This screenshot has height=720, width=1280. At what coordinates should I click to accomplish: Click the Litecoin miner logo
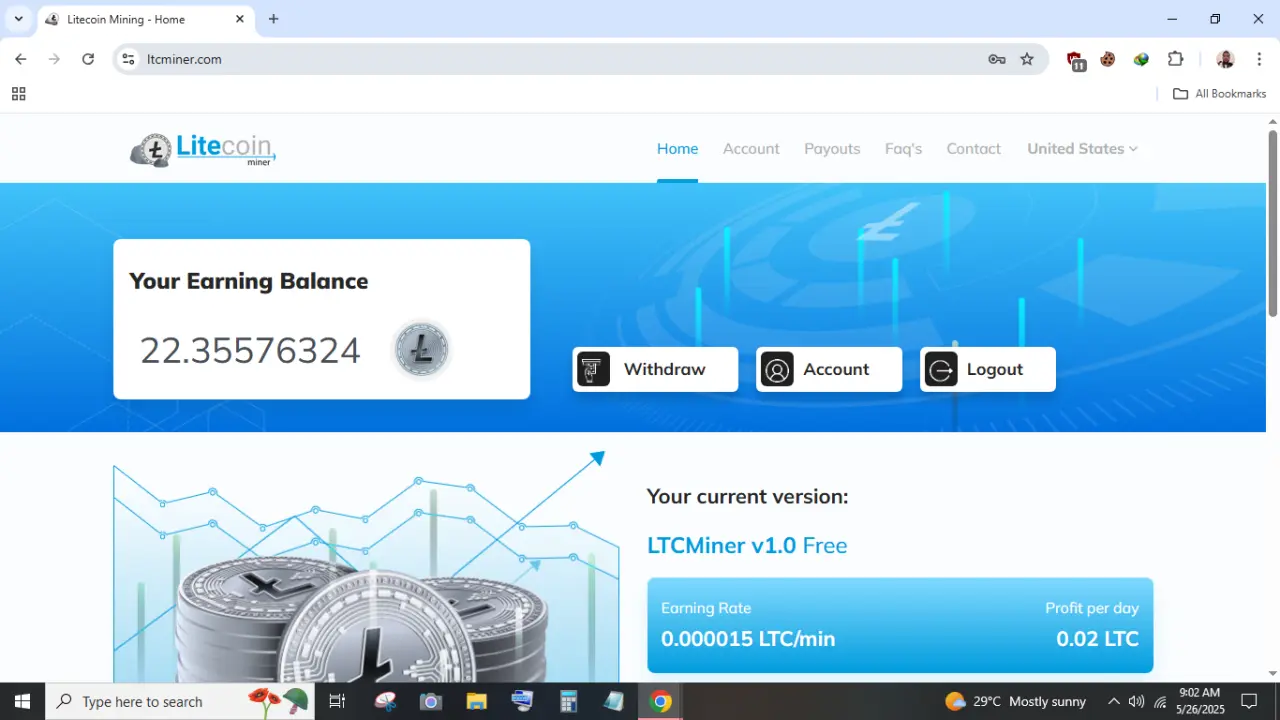point(203,149)
